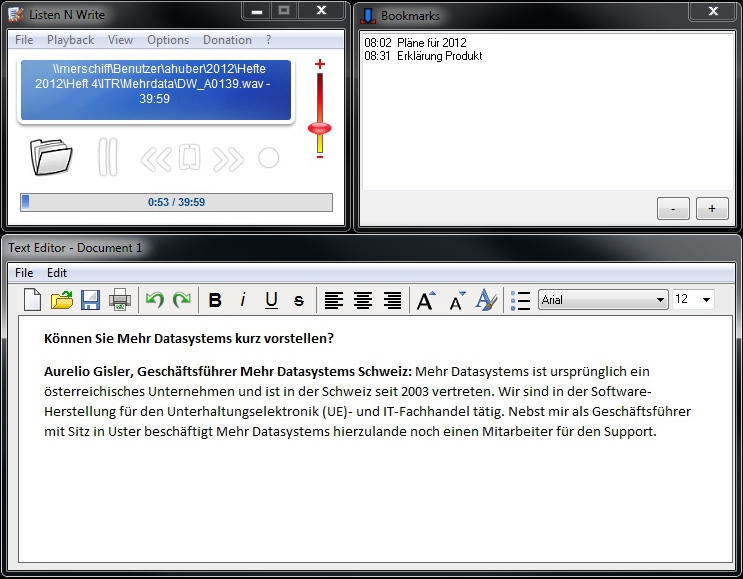This screenshot has height=579, width=743.
Task: Print the document
Action: [120, 300]
